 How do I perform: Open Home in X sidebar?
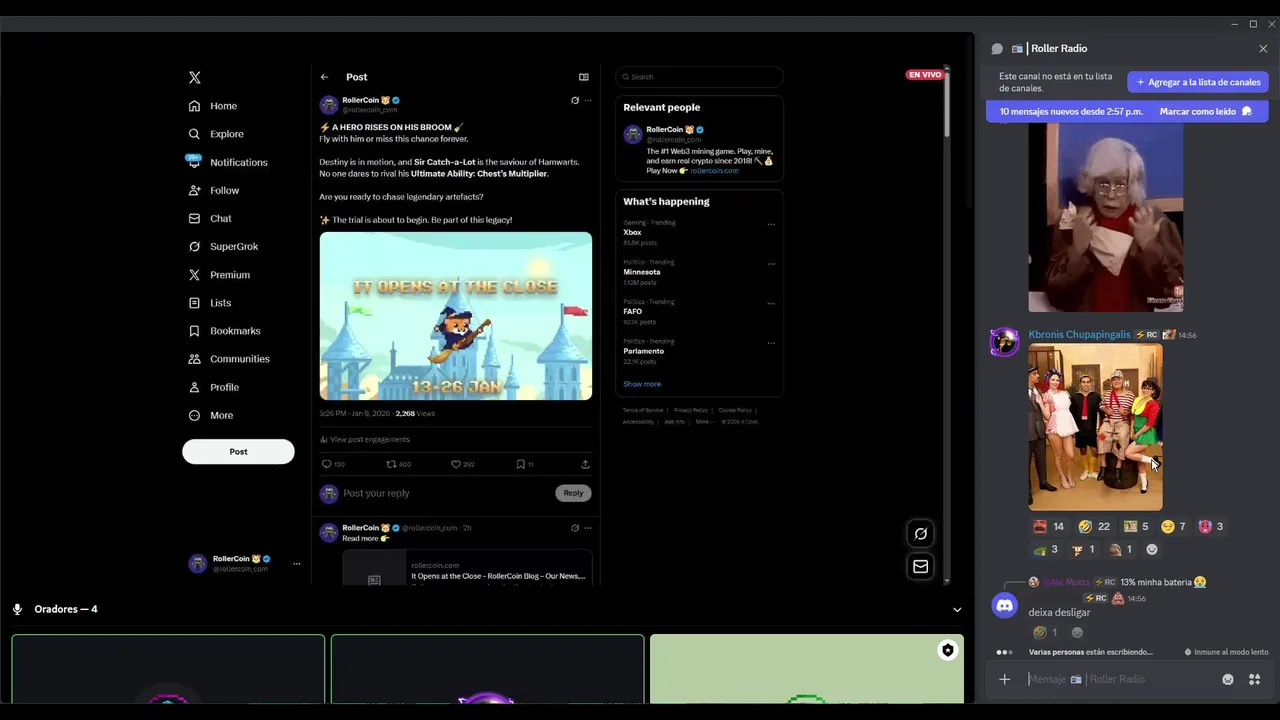[x=213, y=106]
